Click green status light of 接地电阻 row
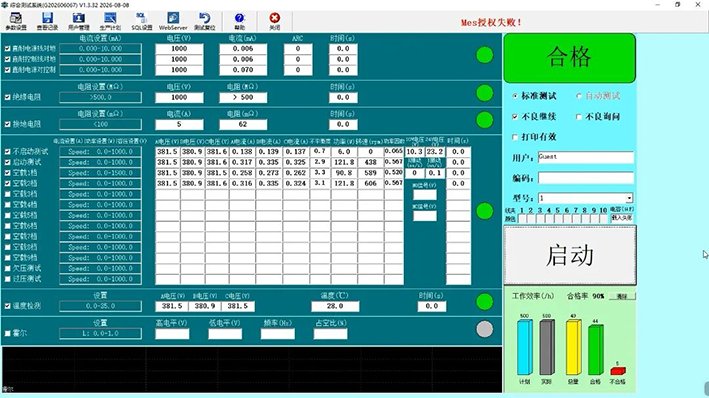Image resolution: width=709 pixels, height=398 pixels. (485, 120)
